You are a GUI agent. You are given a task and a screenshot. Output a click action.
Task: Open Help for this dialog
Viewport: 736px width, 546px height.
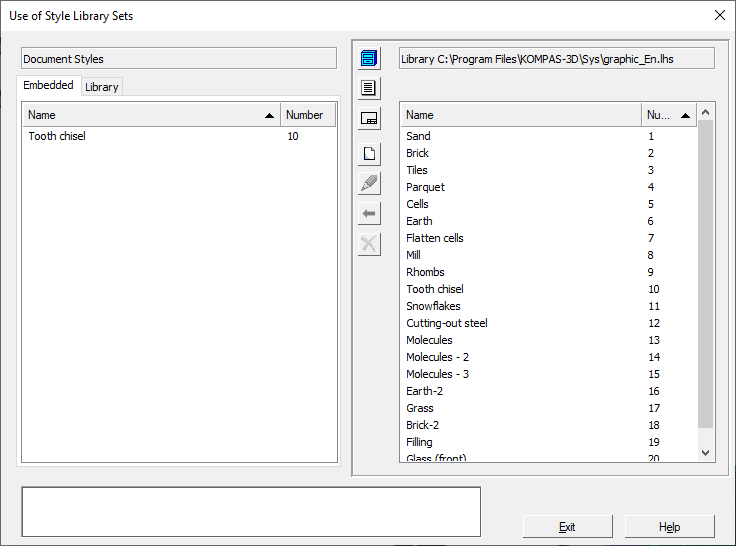click(x=669, y=527)
